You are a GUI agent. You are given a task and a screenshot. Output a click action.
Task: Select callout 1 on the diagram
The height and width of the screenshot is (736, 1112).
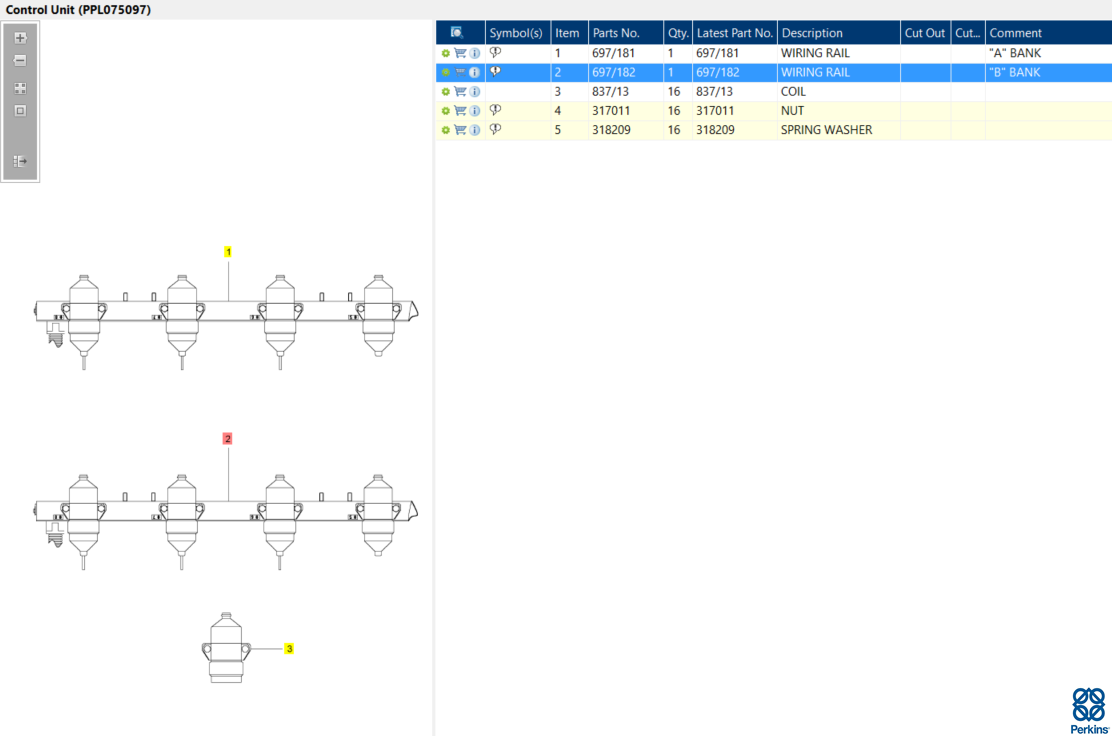228,252
